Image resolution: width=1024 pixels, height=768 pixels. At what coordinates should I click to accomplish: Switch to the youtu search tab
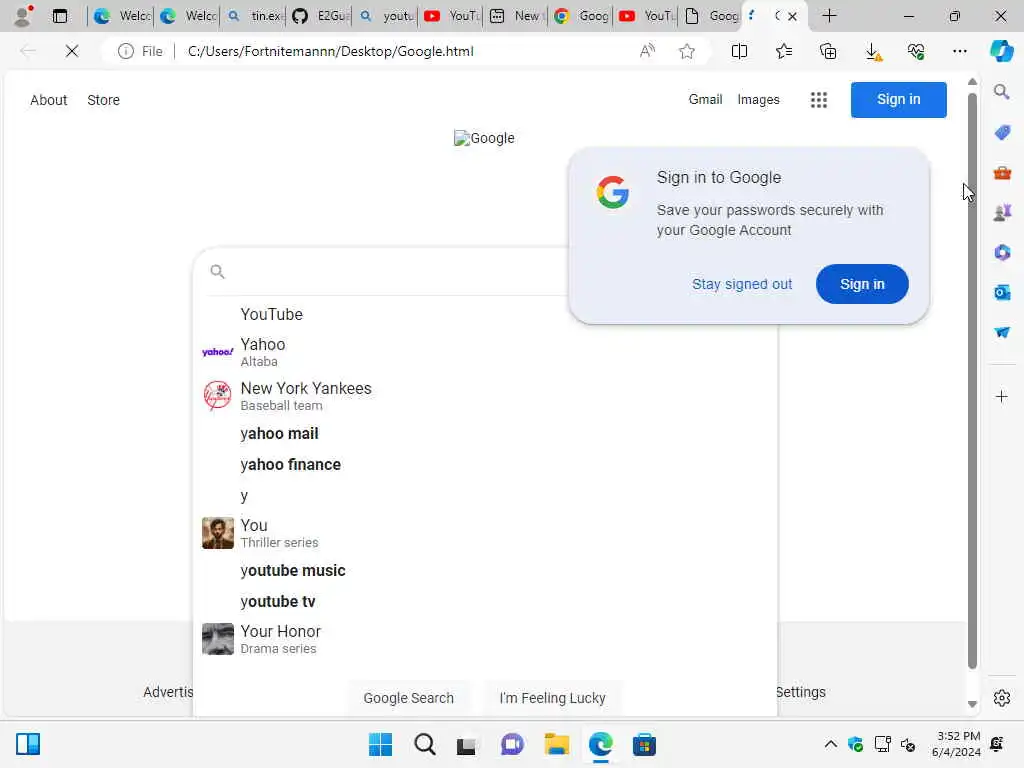click(x=385, y=16)
